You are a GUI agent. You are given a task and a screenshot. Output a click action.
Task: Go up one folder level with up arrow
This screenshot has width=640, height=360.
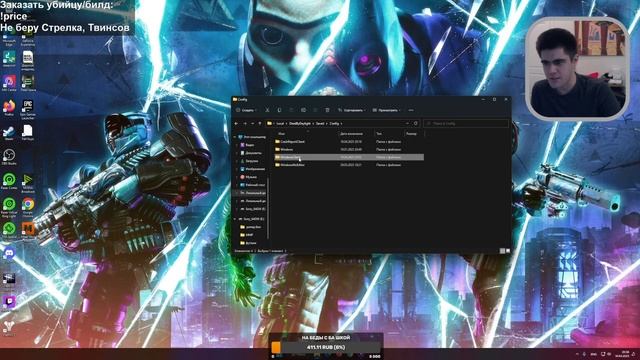click(x=260, y=123)
